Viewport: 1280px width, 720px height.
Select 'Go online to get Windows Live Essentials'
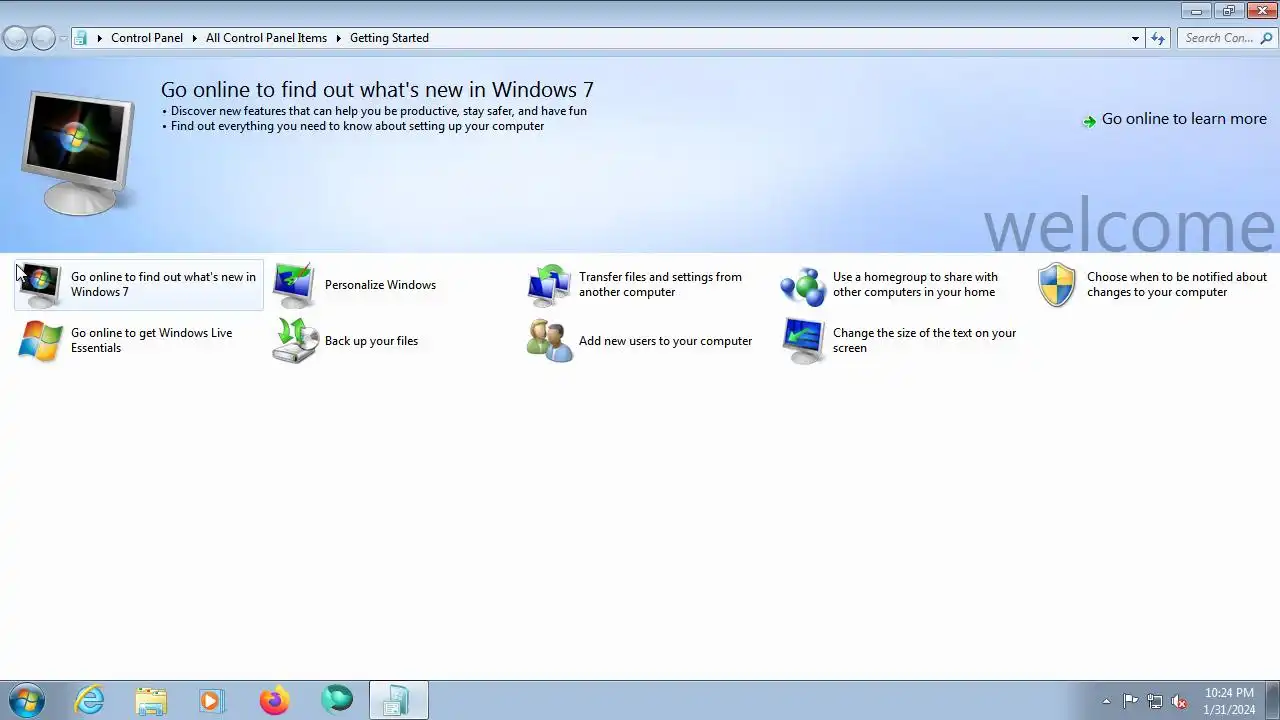pyautogui.click(x=151, y=341)
